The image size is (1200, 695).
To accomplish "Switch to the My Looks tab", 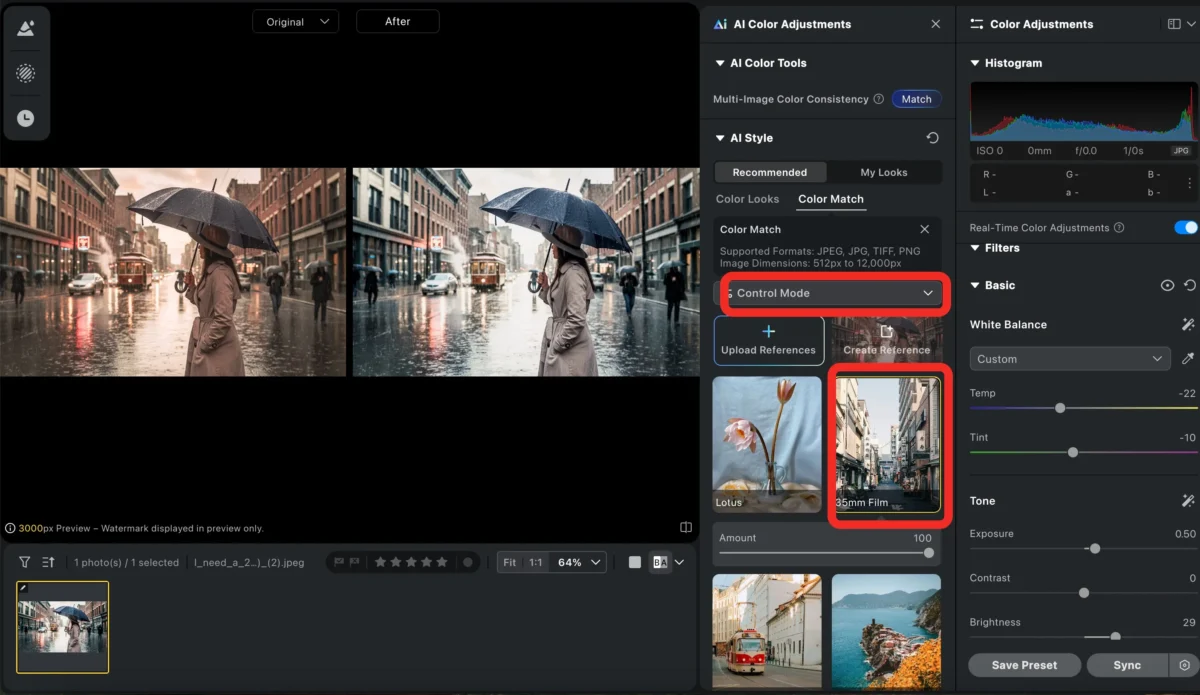I will click(x=884, y=172).
